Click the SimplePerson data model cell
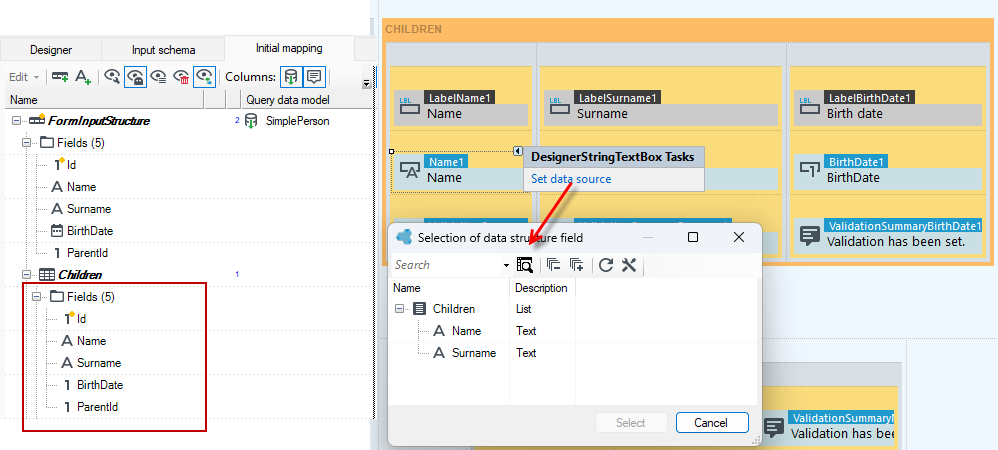This screenshot has width=998, height=450. point(297,121)
